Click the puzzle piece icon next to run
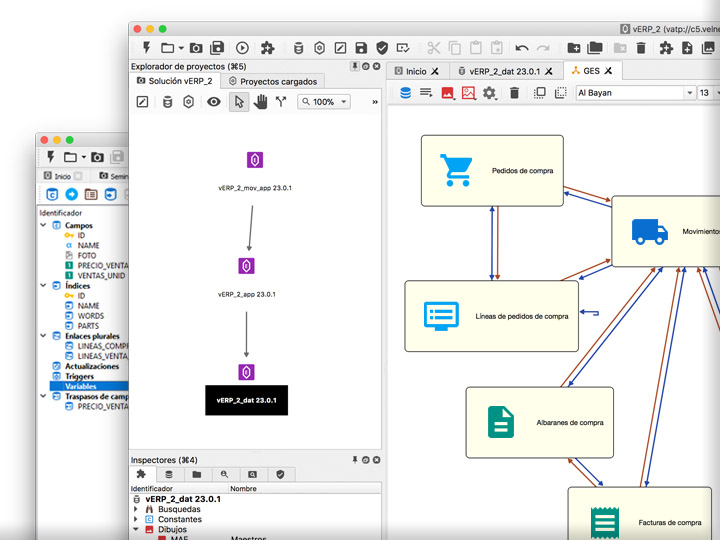This screenshot has height=540, width=720. (x=267, y=48)
